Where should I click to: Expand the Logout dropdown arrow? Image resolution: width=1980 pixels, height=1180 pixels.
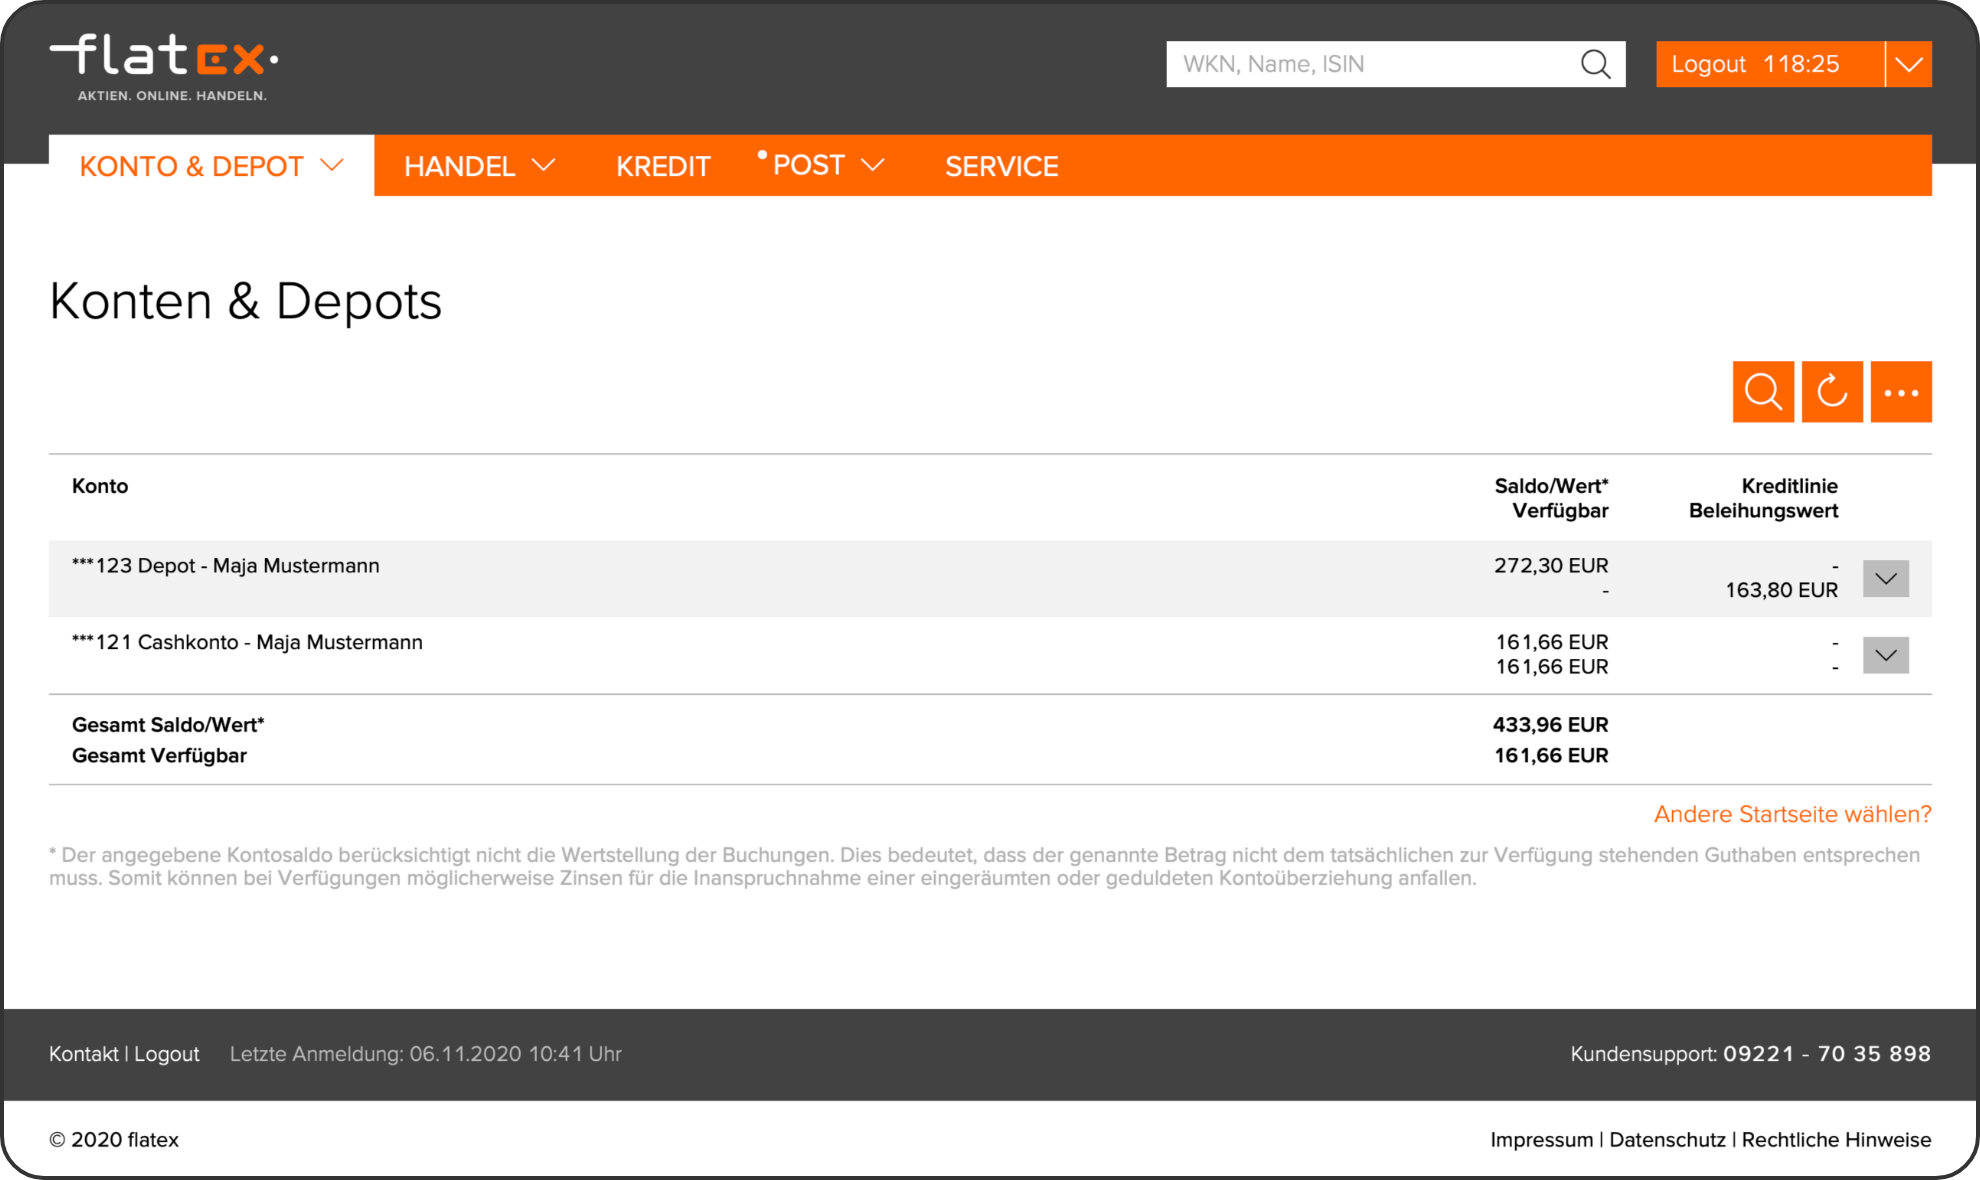[1908, 64]
